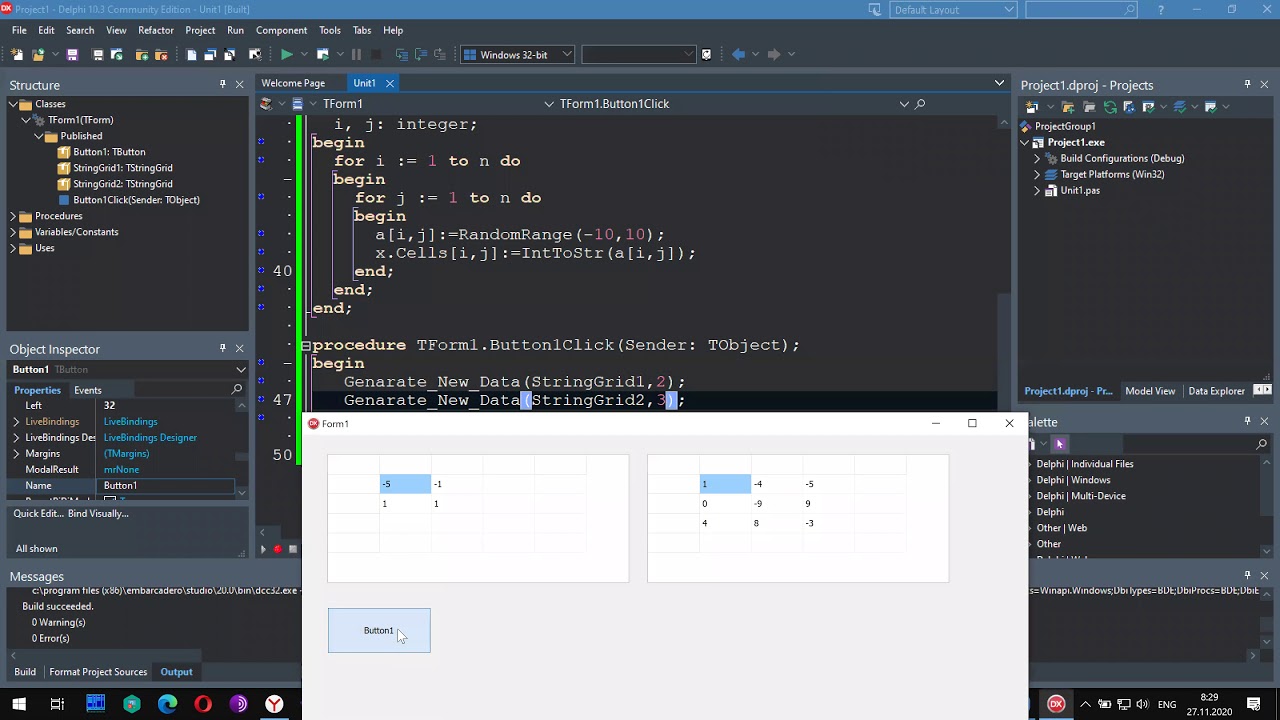Click the LiveBindings Designer value link
Screen dimensions: 1280x720
pos(150,438)
